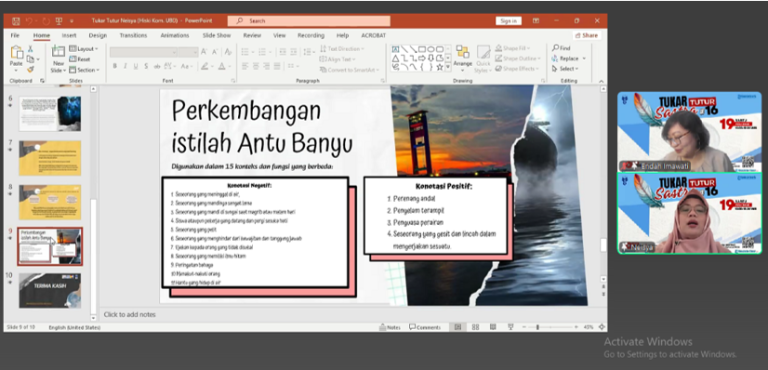The width and height of the screenshot is (768, 370).
Task: Select the triangle shape
Action: point(396,58)
